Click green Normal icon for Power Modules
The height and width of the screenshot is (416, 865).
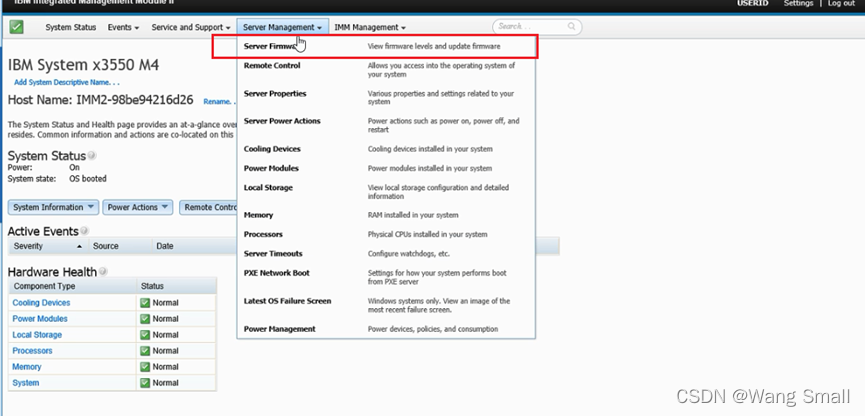[145, 318]
